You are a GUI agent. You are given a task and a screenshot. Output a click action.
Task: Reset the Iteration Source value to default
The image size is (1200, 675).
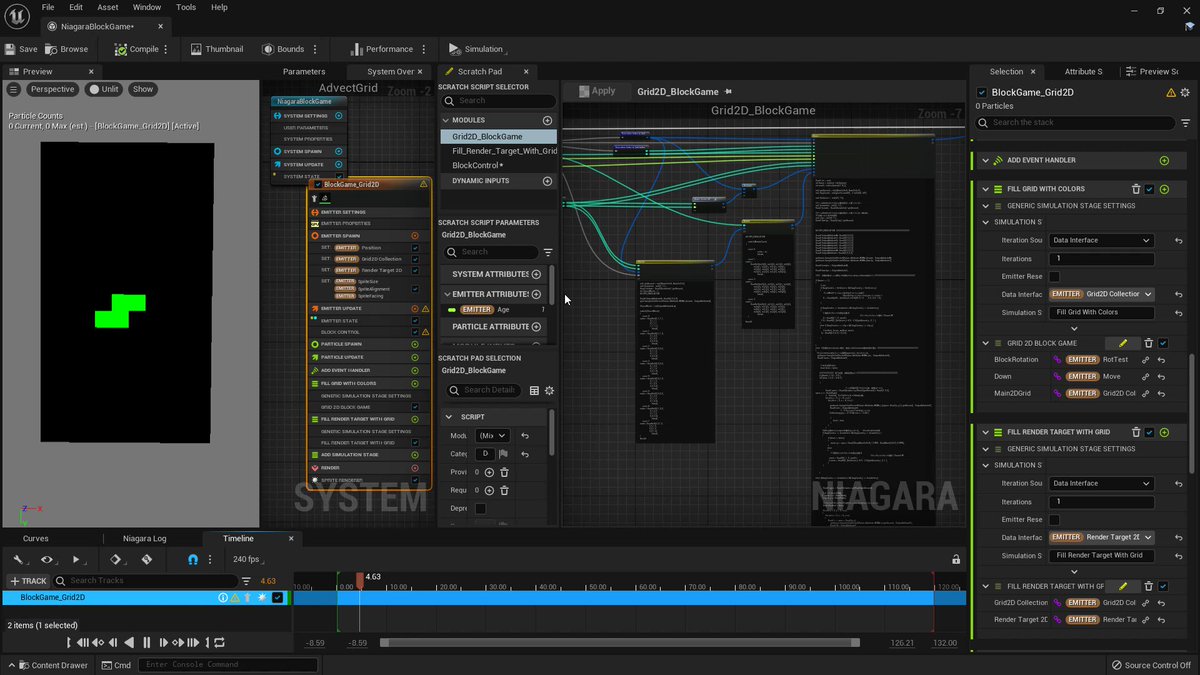(1178, 240)
